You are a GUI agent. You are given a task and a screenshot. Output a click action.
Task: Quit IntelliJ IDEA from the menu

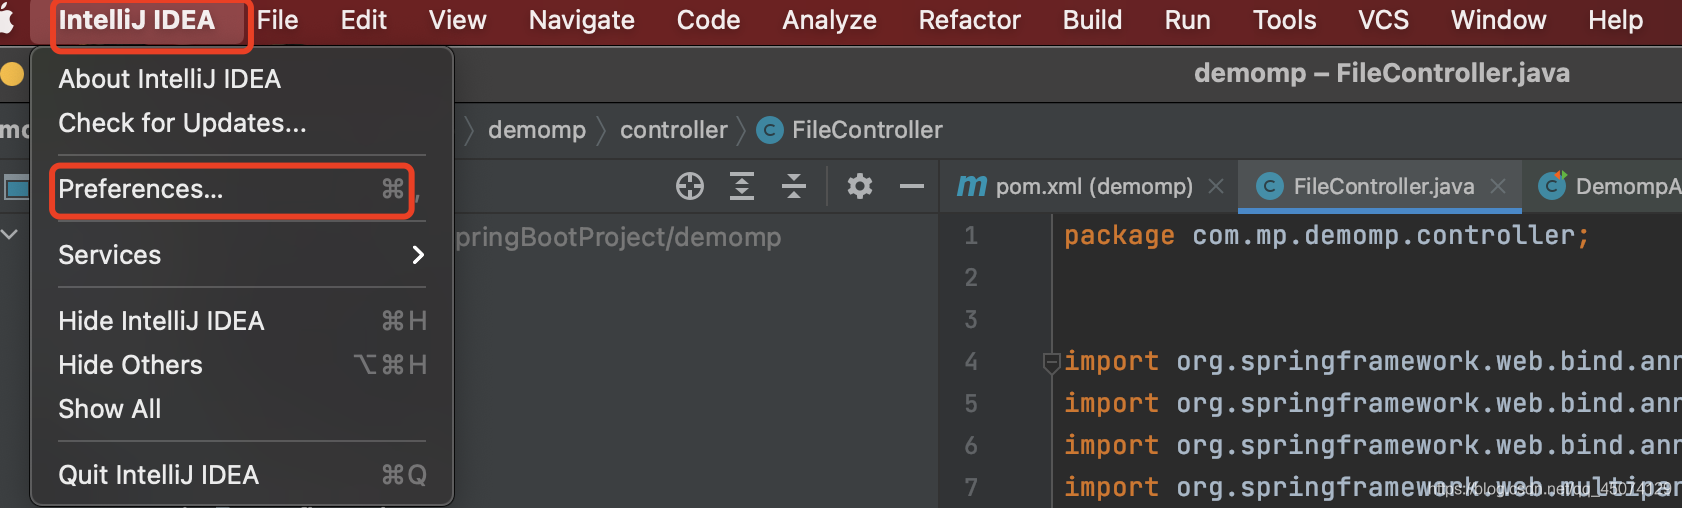[159, 475]
